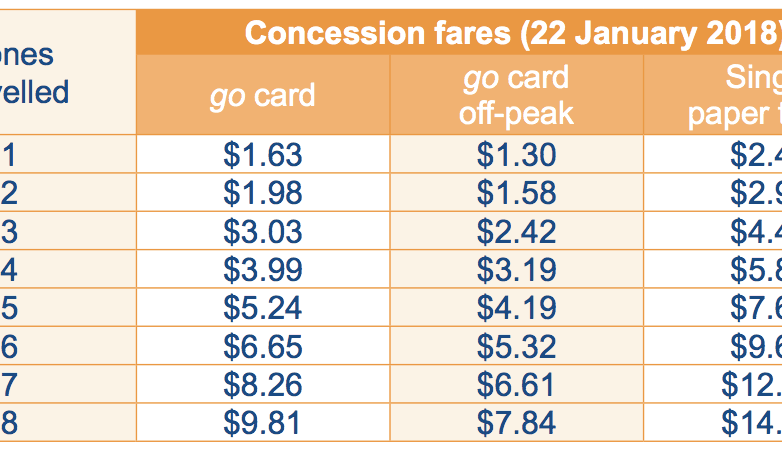Select the $7.84 off-peak fare cell
The image size is (782, 452).
click(516, 422)
